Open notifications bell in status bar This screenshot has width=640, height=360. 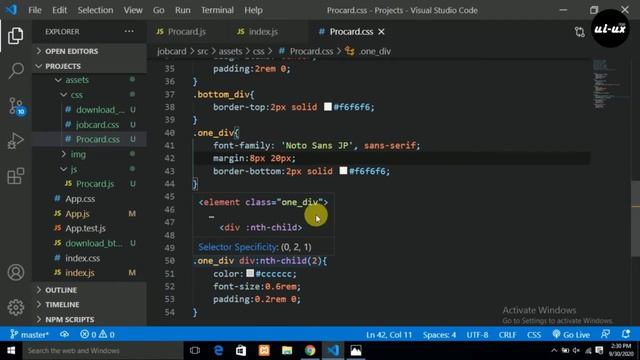coord(626,334)
